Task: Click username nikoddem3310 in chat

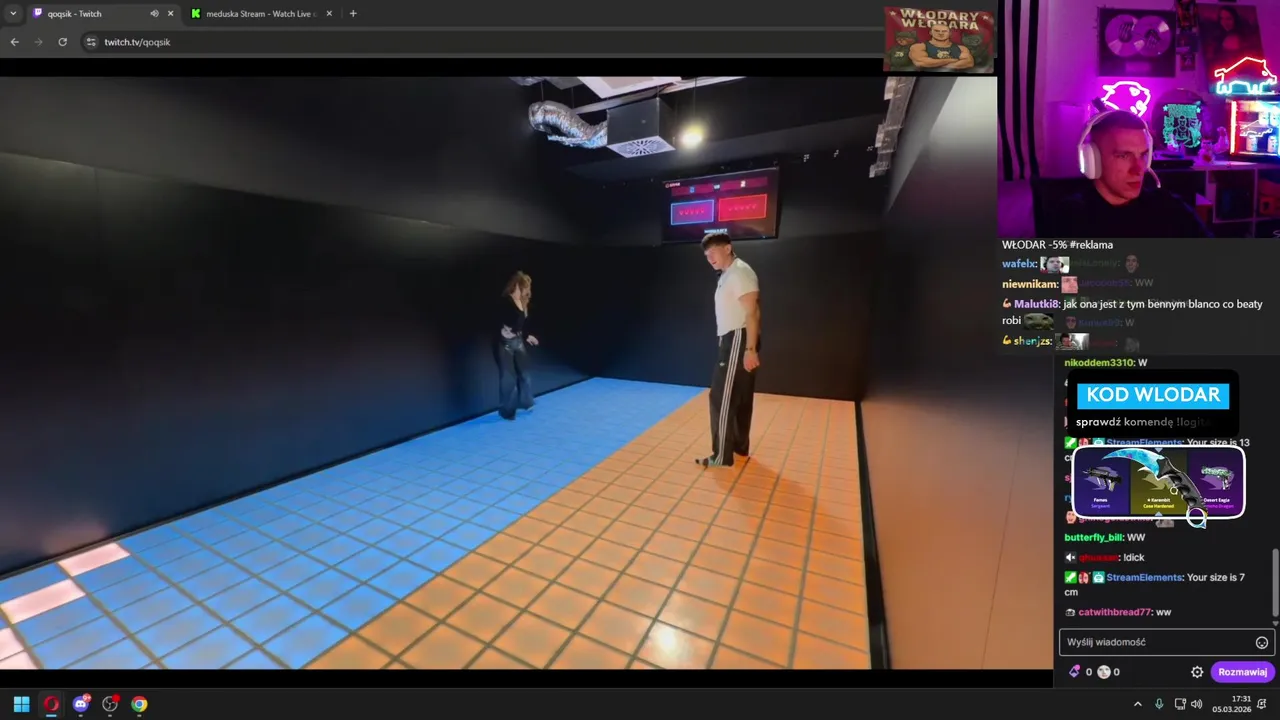Action: 1099,363
